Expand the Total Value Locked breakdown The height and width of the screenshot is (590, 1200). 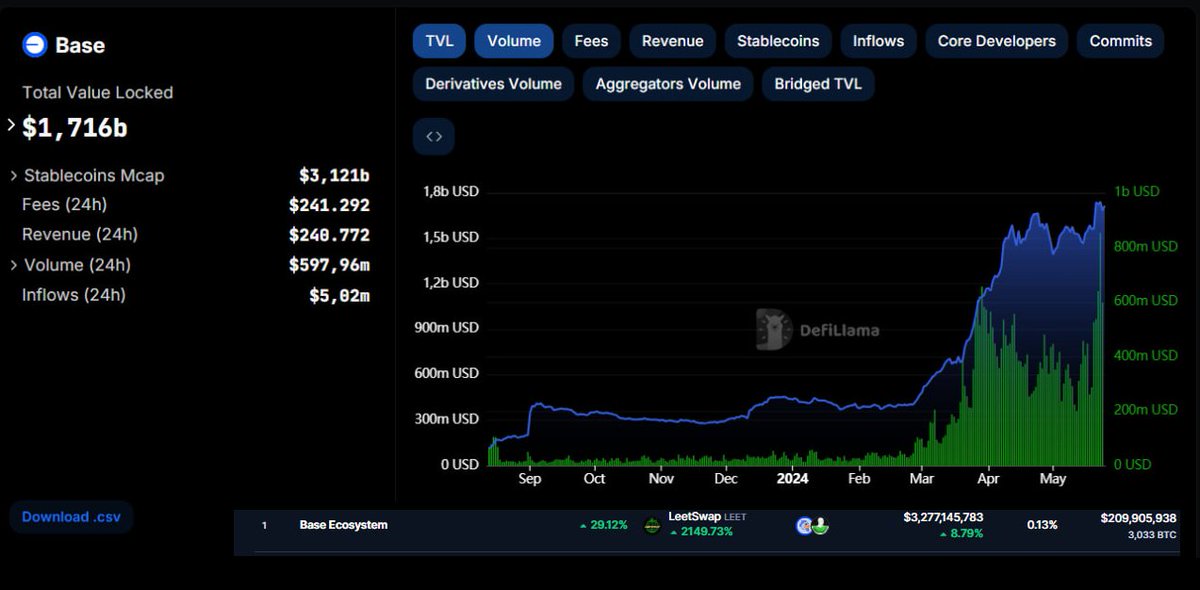click(x=11, y=126)
